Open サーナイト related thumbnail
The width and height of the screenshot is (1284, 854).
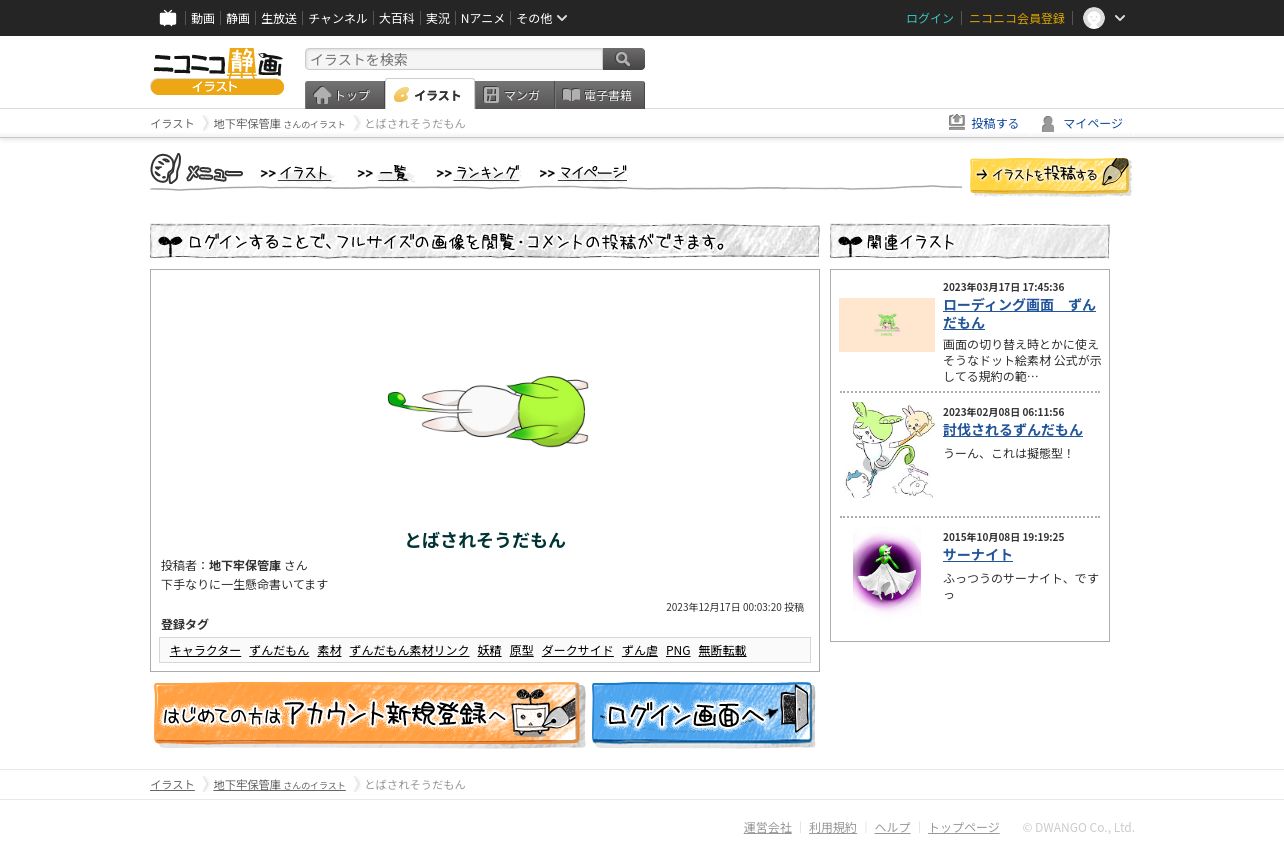pos(887,572)
